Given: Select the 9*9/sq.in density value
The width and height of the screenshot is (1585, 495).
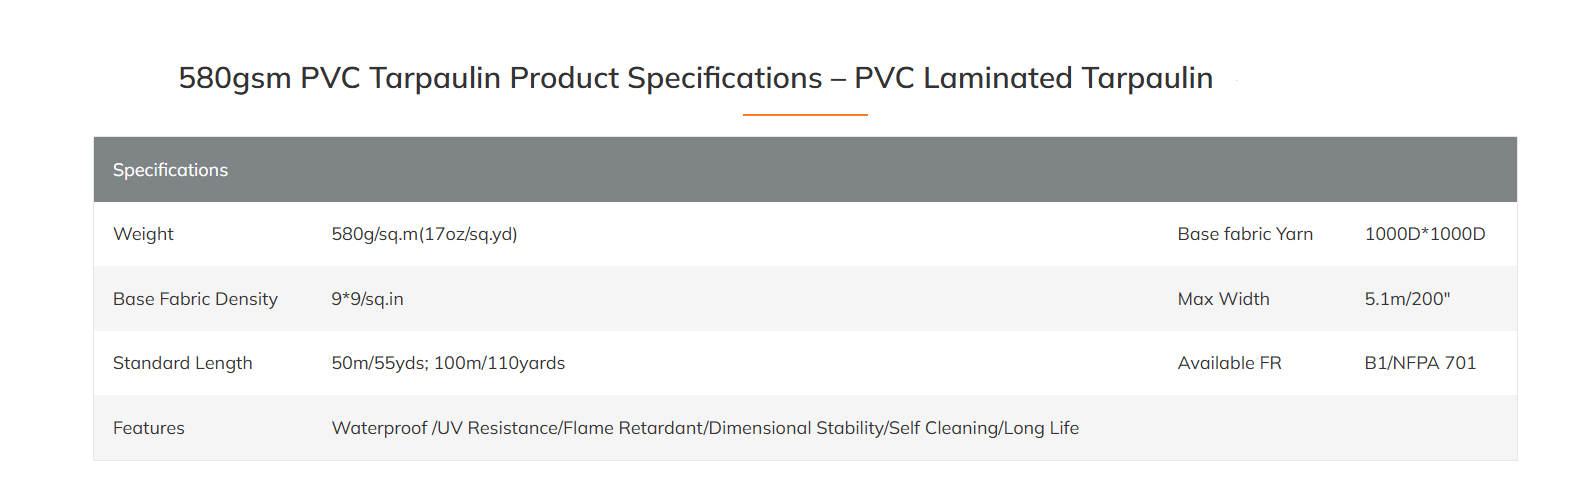Looking at the screenshot, I should tap(367, 299).
